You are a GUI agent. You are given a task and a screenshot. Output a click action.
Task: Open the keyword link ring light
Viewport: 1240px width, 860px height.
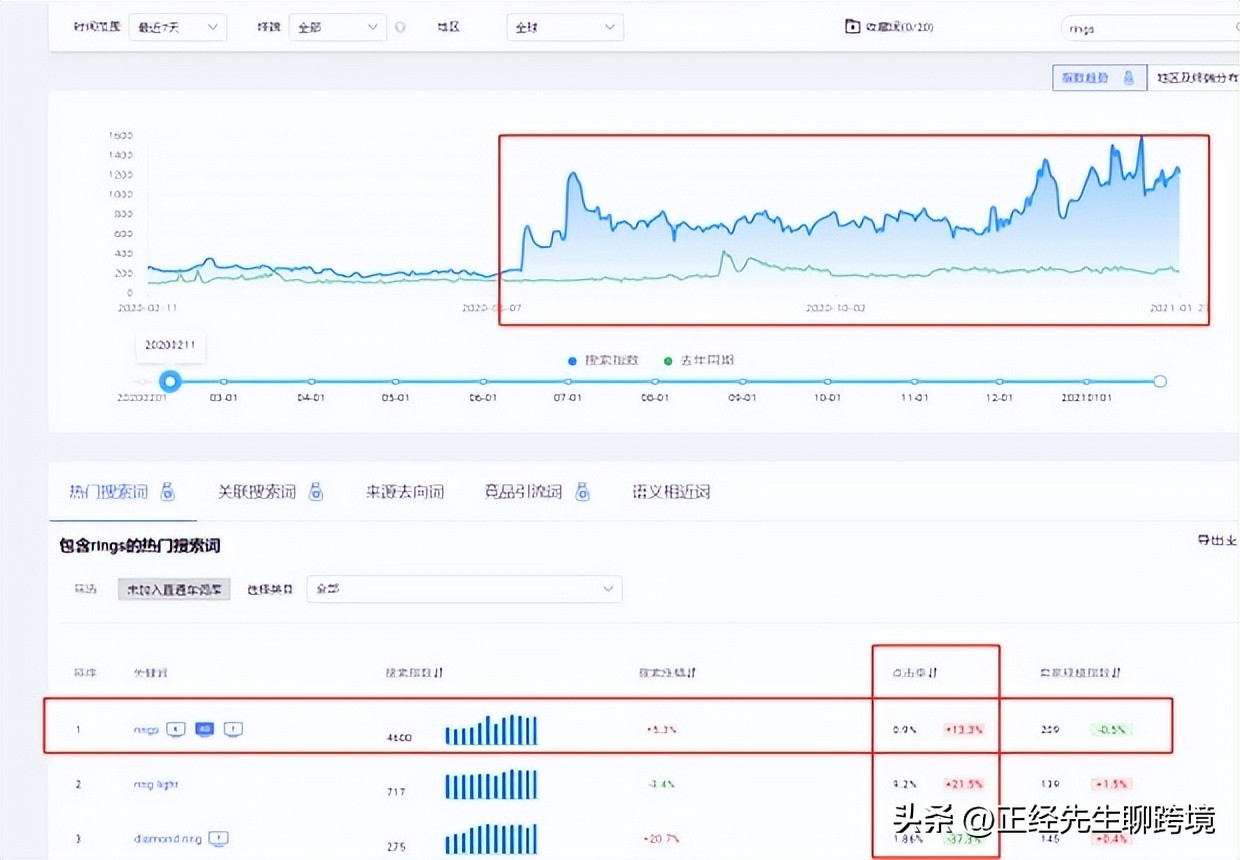pos(156,784)
